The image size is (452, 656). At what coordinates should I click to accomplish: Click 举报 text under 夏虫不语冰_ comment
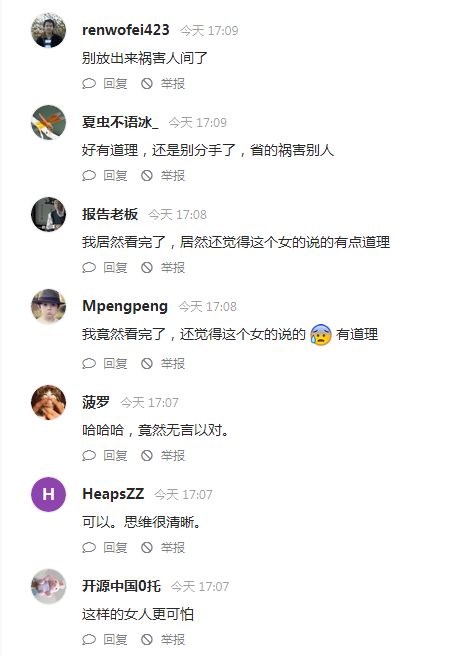tap(173, 176)
